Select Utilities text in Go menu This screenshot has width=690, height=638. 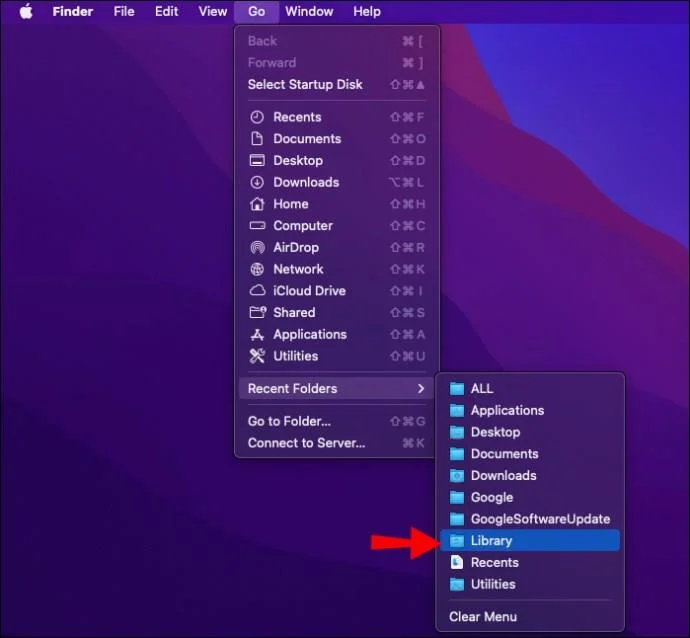tap(295, 356)
